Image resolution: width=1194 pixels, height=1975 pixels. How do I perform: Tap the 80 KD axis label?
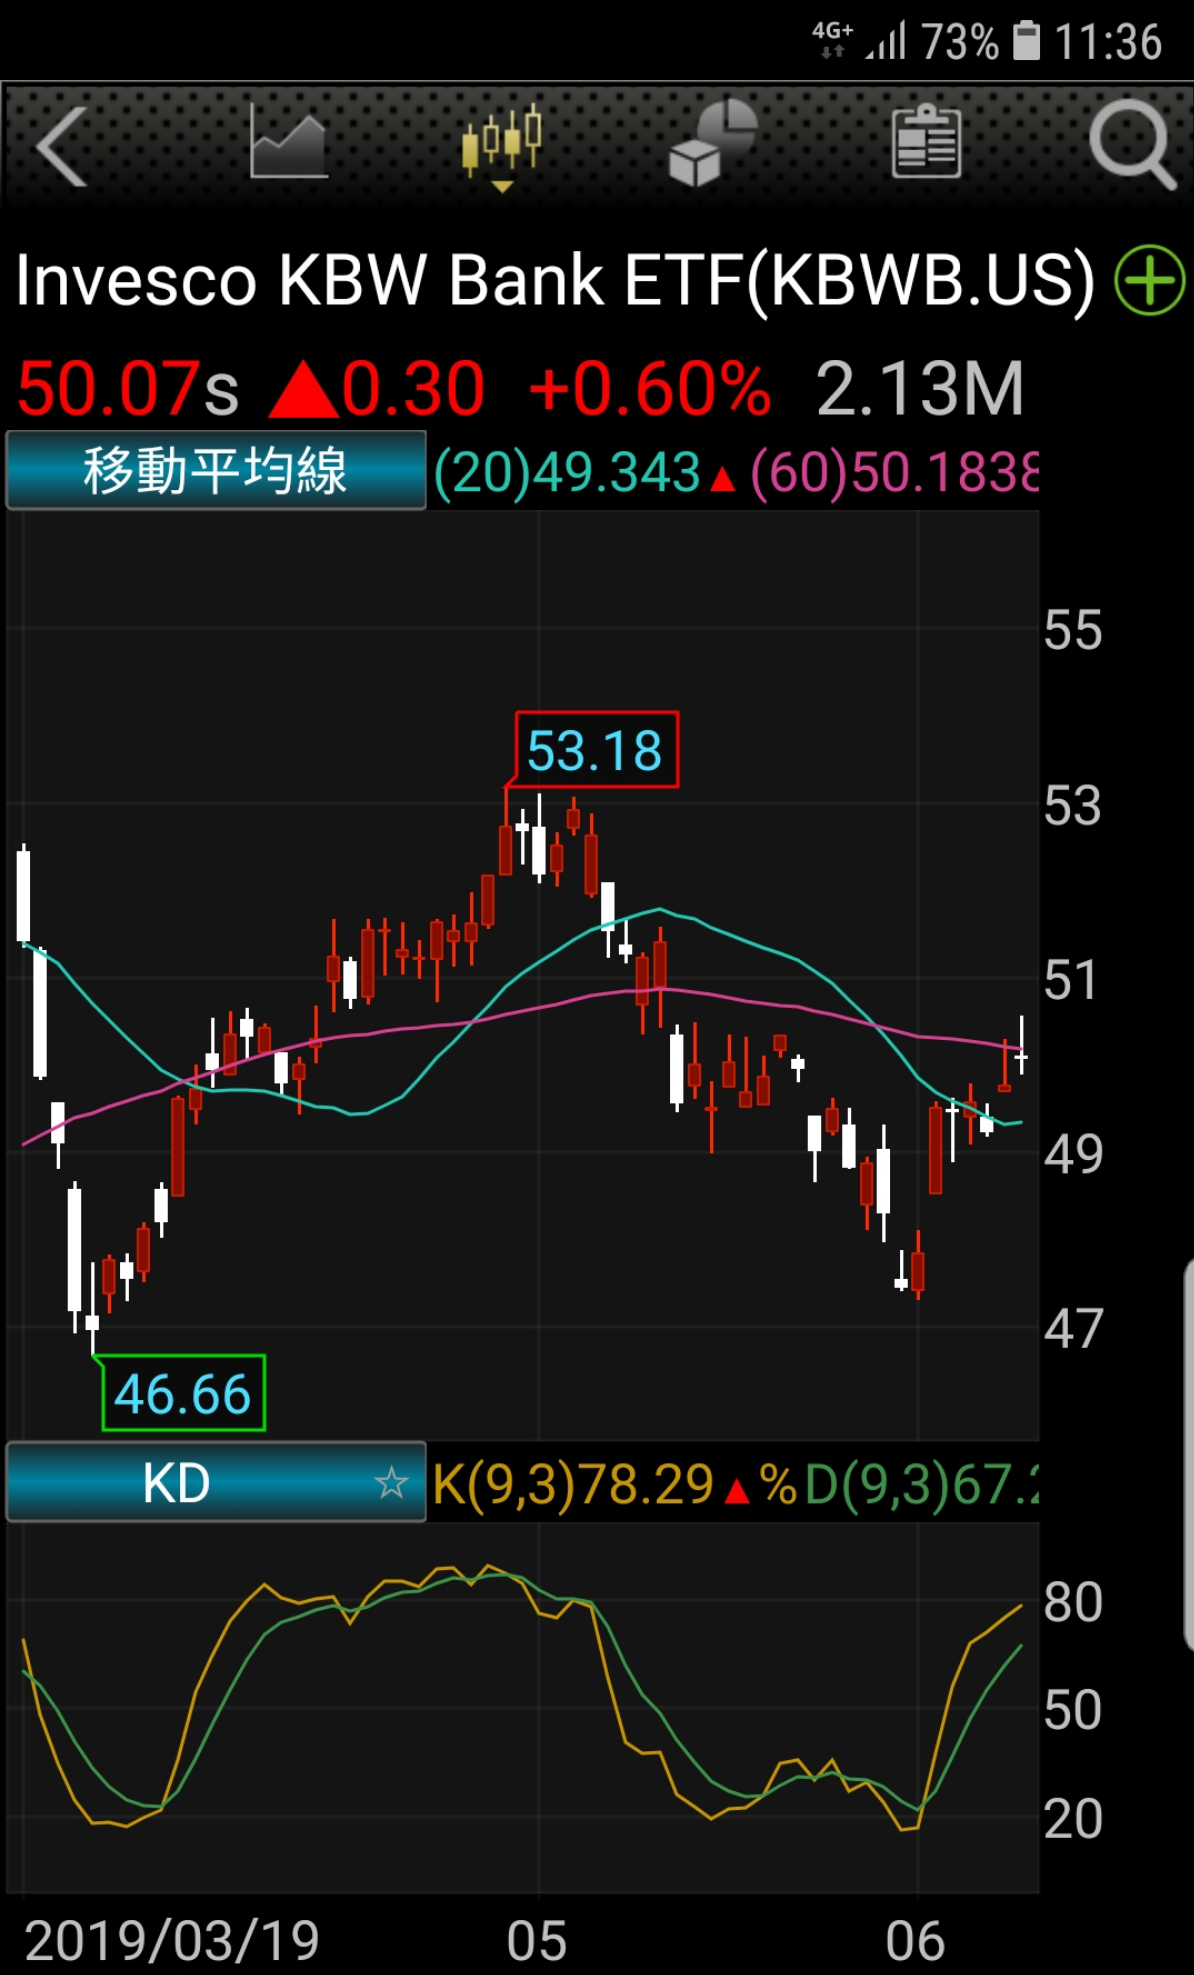[1073, 1602]
